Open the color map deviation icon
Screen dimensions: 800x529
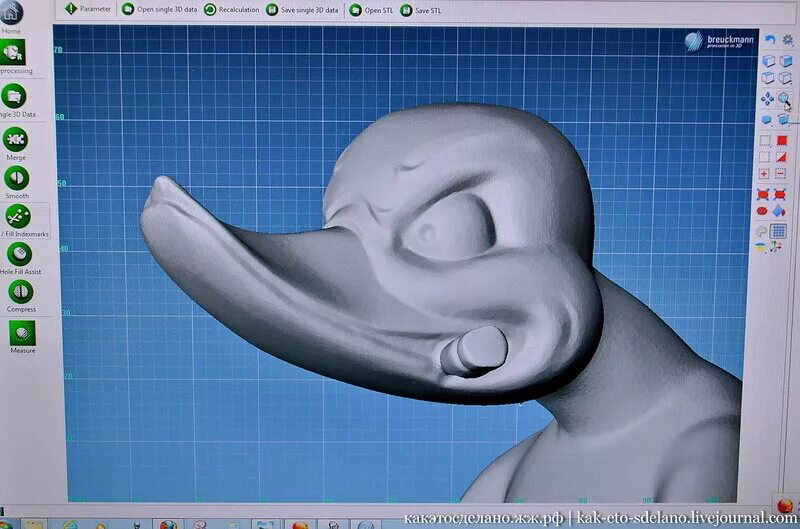click(760, 248)
